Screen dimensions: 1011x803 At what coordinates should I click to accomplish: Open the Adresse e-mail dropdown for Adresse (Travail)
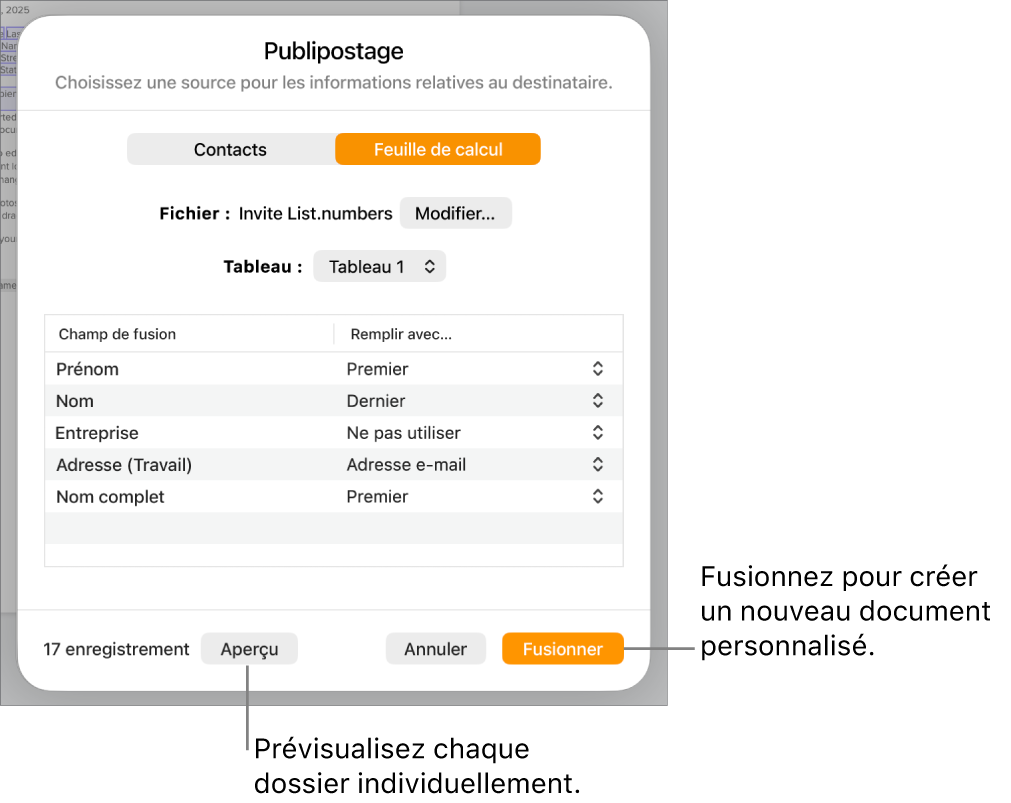tap(596, 465)
